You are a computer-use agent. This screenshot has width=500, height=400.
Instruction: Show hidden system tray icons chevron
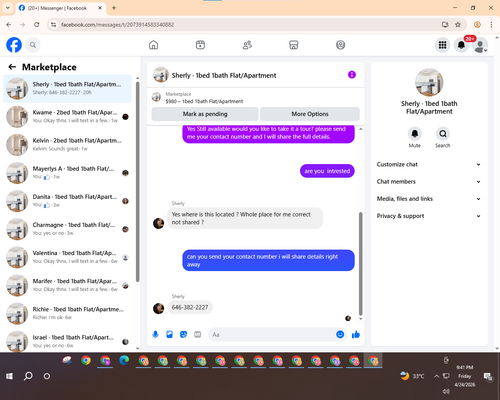[x=436, y=376]
